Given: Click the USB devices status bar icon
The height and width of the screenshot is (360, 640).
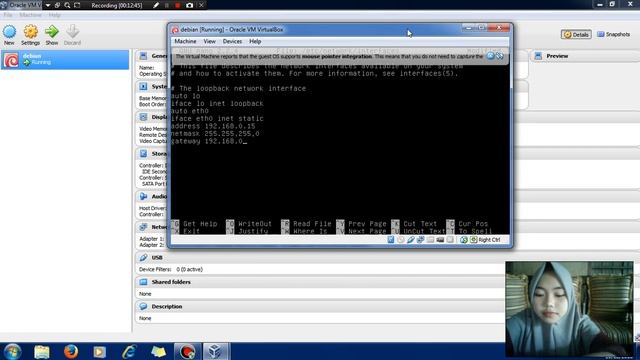Looking at the screenshot, I should pyautogui.click(x=411, y=240).
